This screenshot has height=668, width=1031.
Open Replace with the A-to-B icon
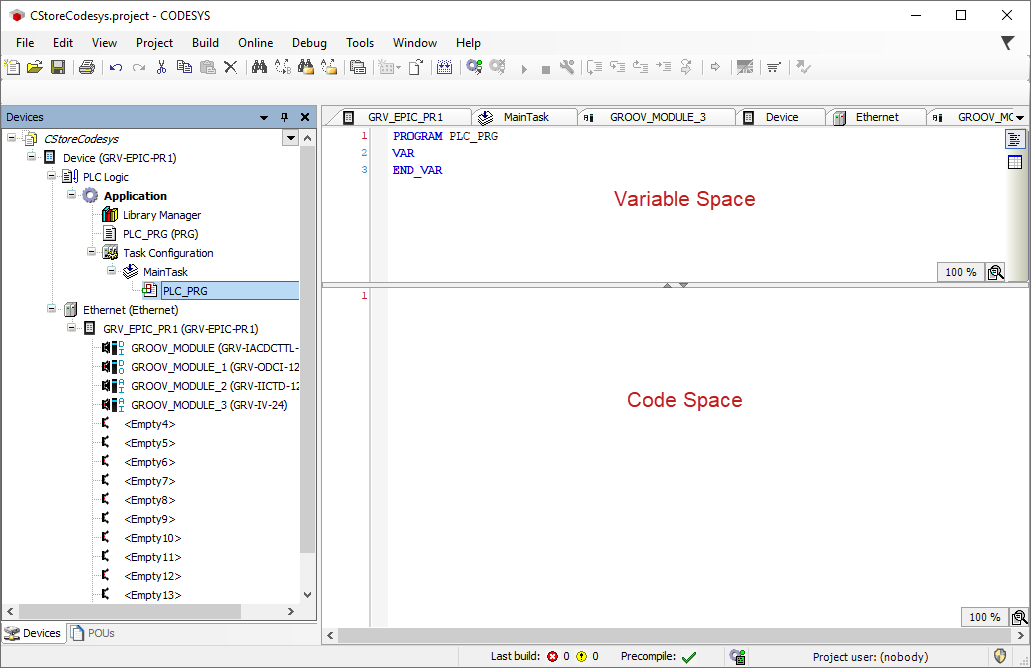[282, 67]
